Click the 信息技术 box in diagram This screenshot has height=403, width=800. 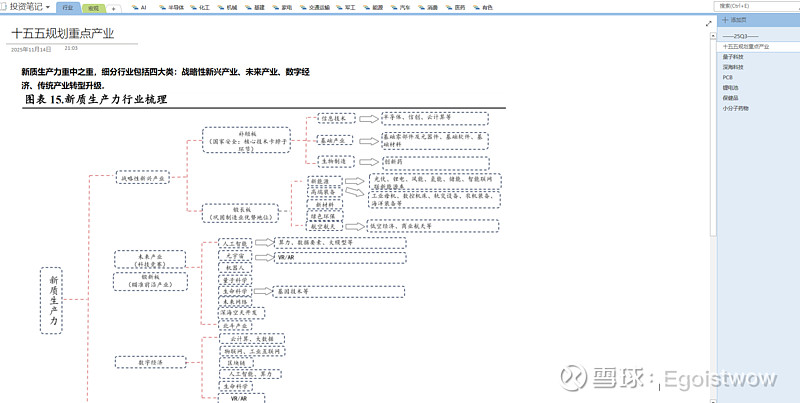click(x=336, y=118)
